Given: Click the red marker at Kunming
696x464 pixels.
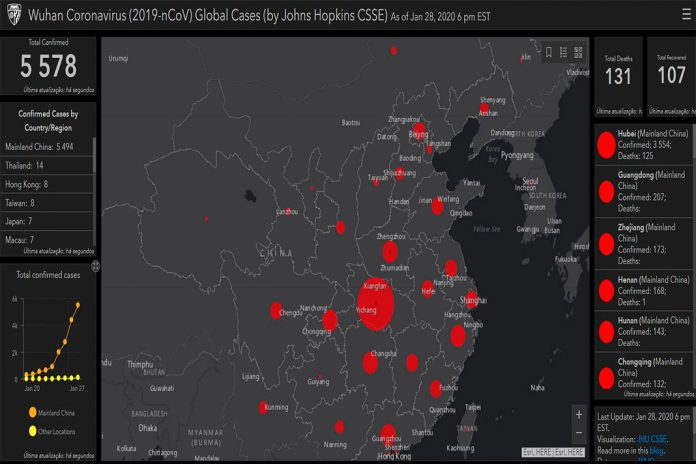Looking at the screenshot, I should (x=263, y=408).
